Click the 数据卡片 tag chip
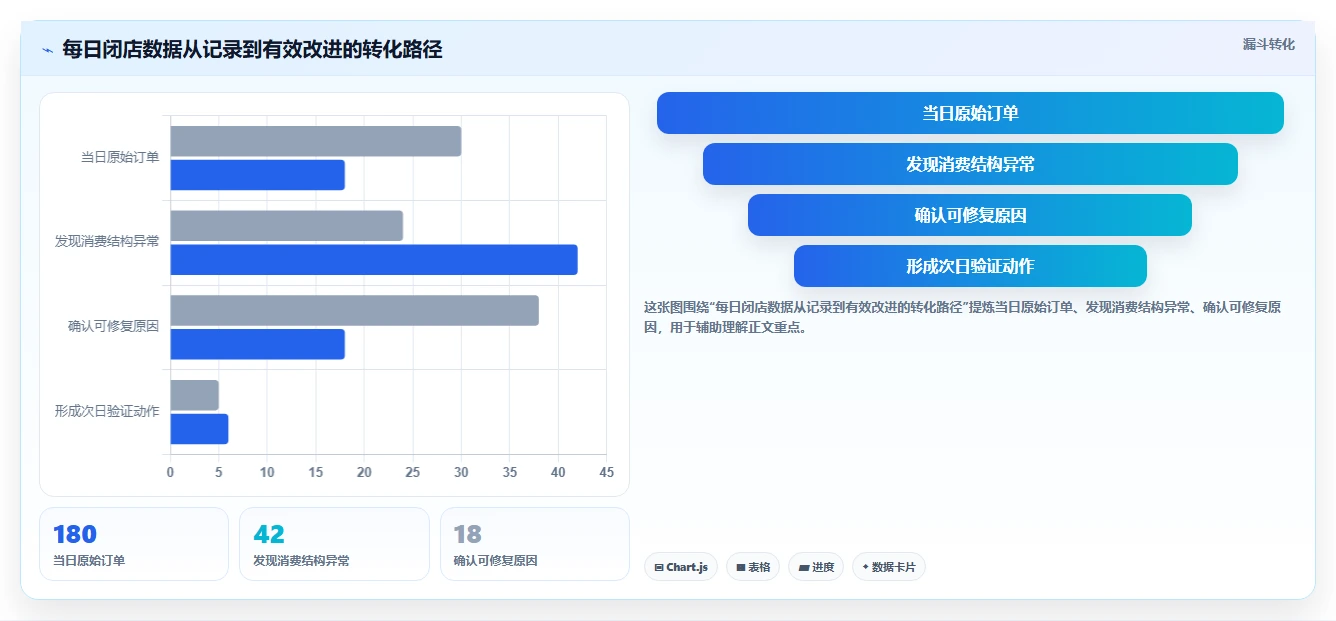 889,567
